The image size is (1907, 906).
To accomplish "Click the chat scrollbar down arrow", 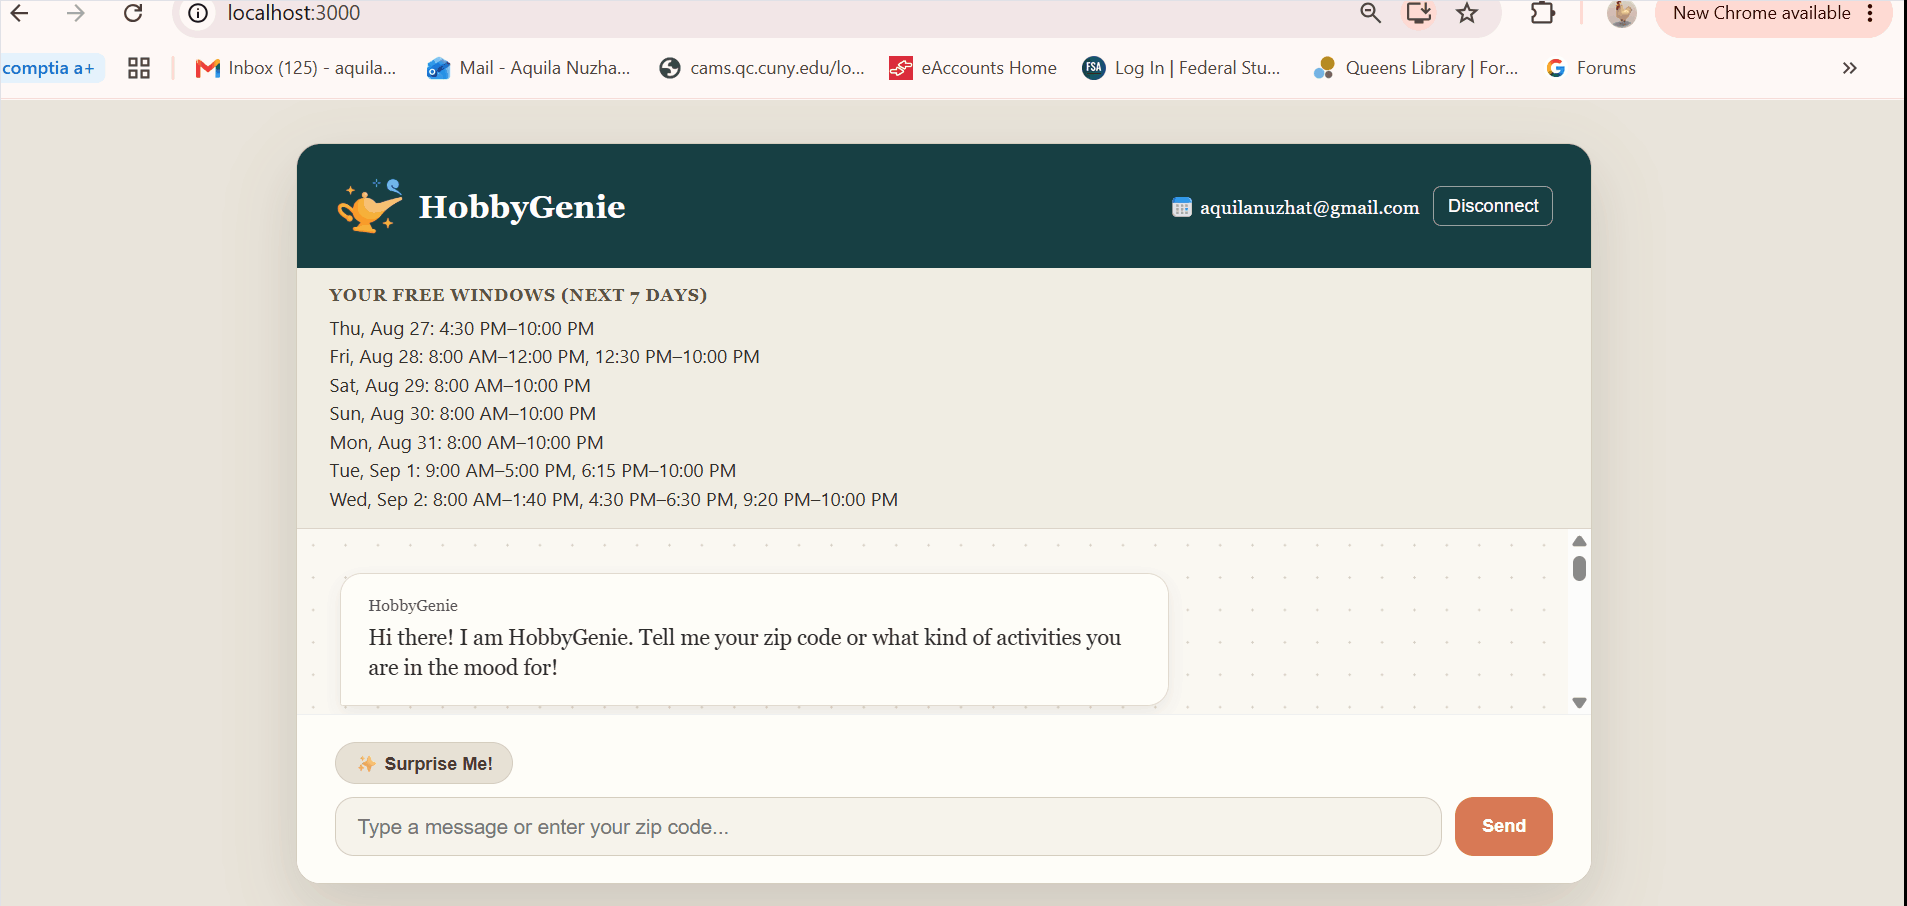I will (x=1579, y=703).
